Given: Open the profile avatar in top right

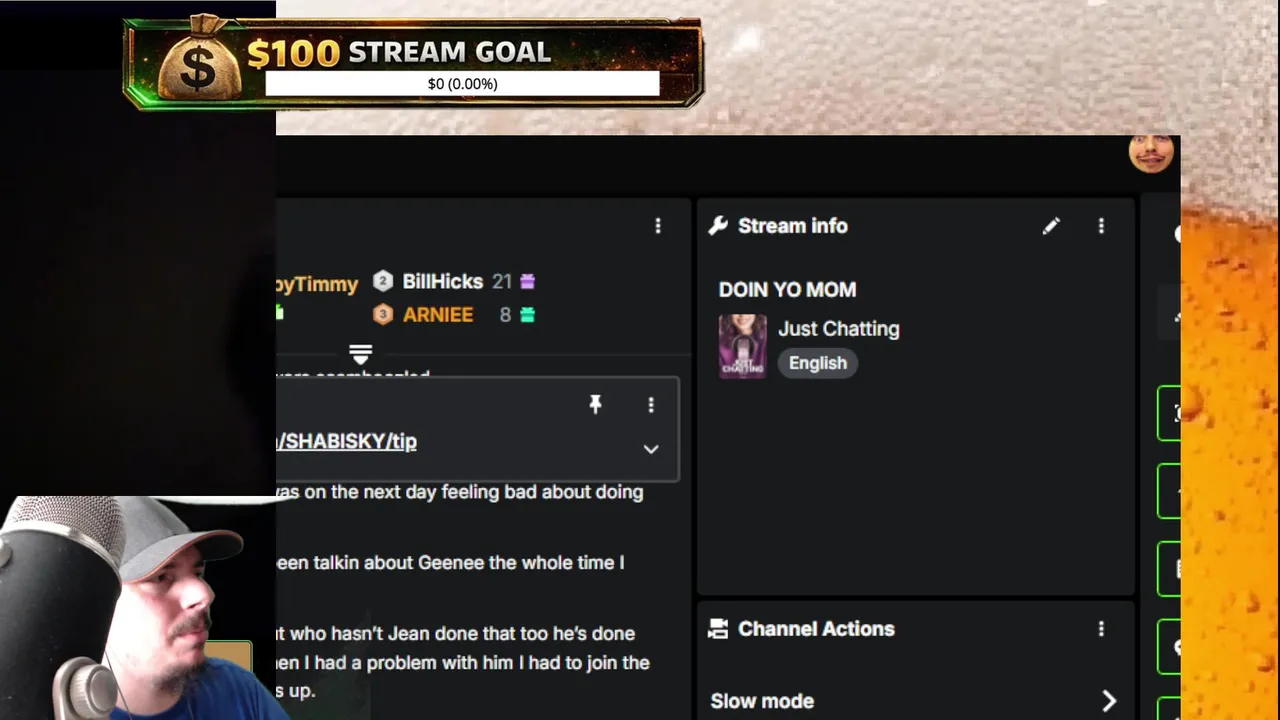Looking at the screenshot, I should (1151, 155).
